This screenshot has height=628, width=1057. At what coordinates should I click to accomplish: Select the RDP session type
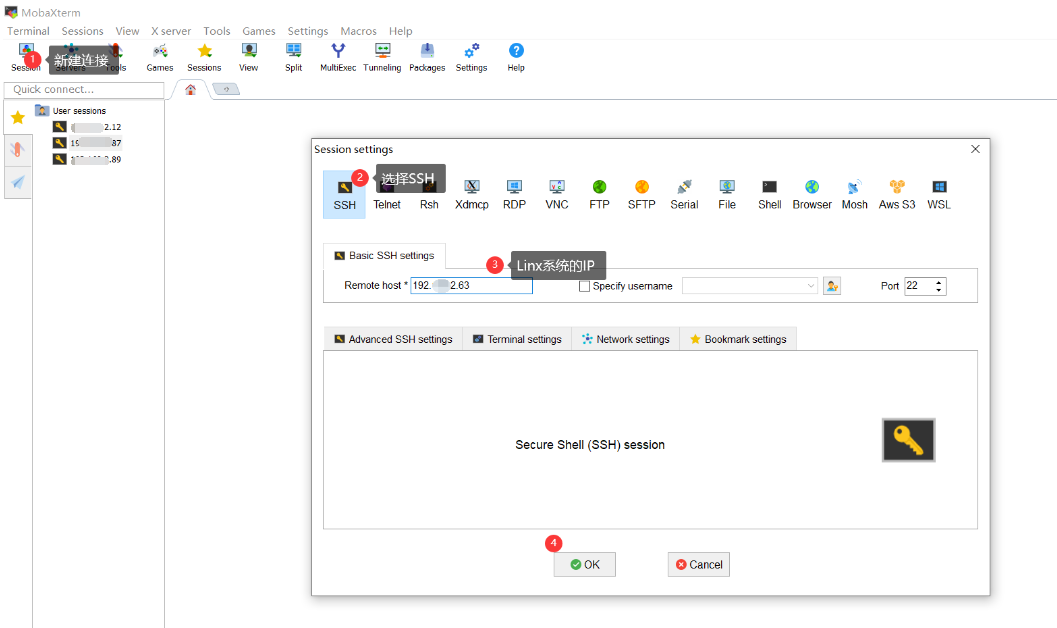tap(514, 195)
